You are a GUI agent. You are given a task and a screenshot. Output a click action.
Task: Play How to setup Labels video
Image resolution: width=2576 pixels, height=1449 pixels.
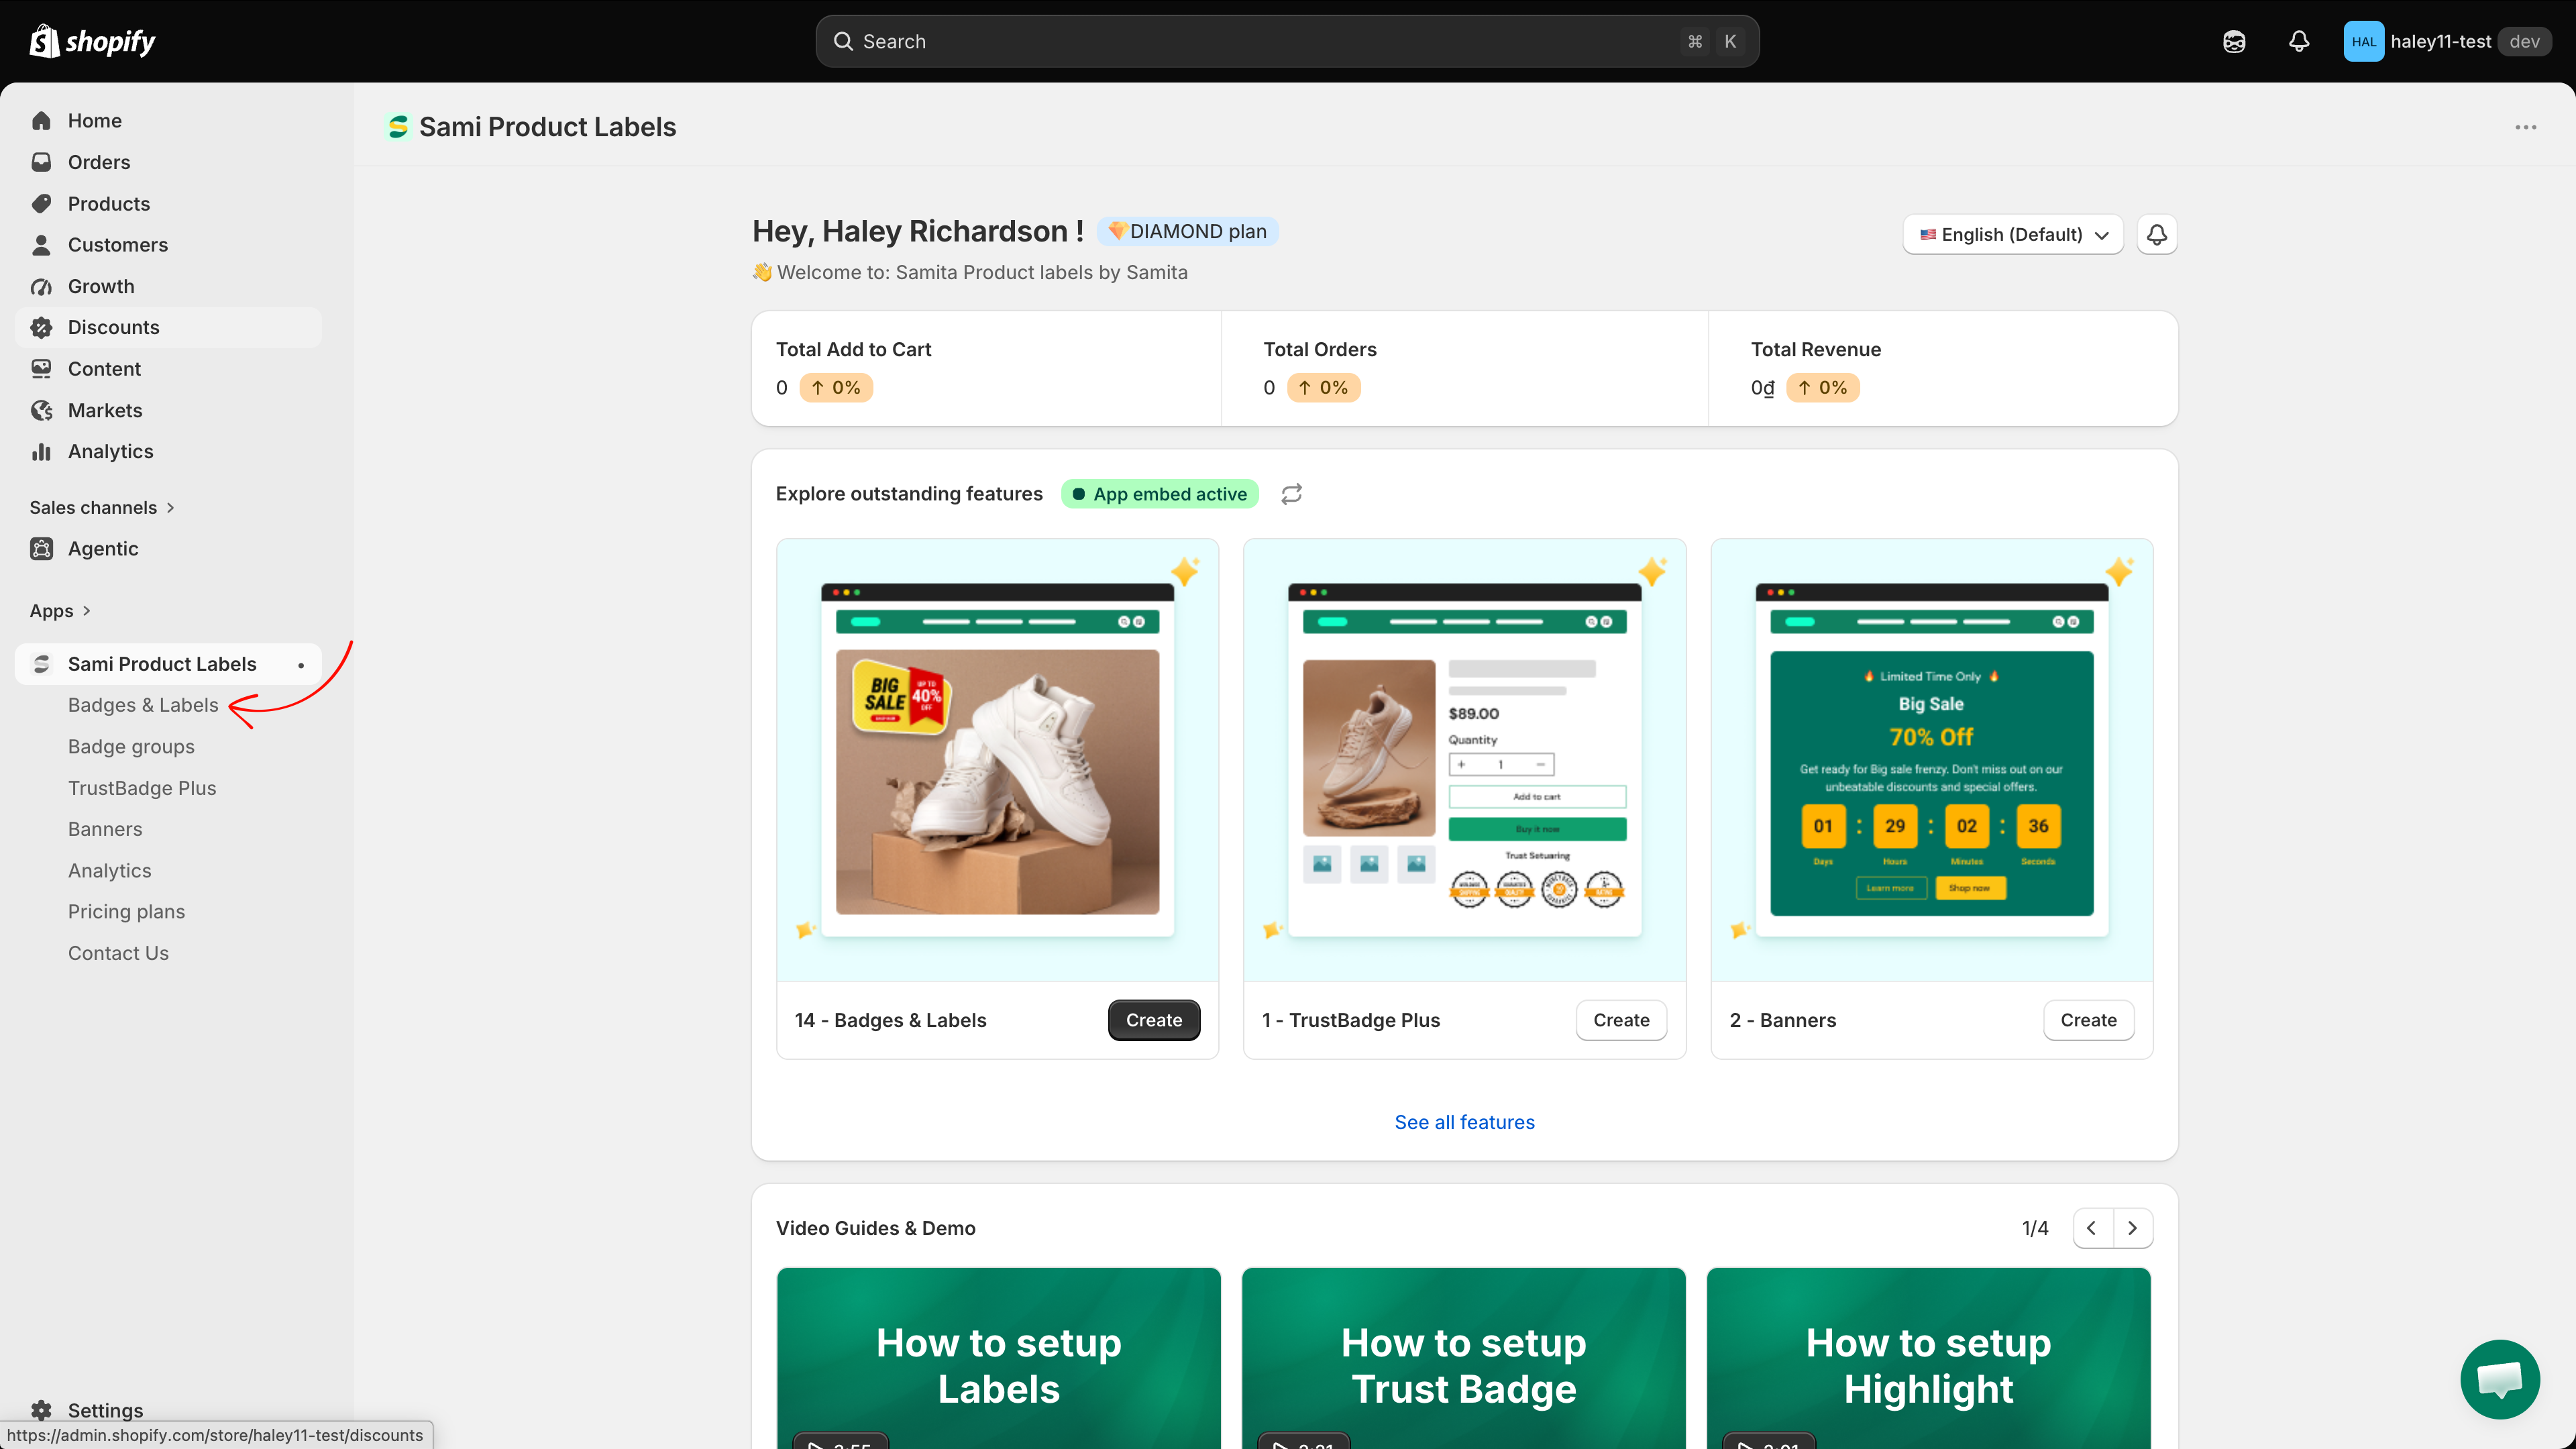pyautogui.click(x=998, y=1358)
